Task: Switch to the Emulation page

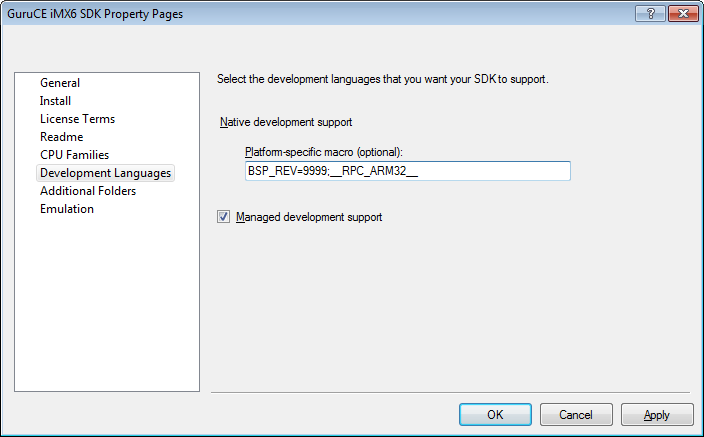Action: point(67,209)
